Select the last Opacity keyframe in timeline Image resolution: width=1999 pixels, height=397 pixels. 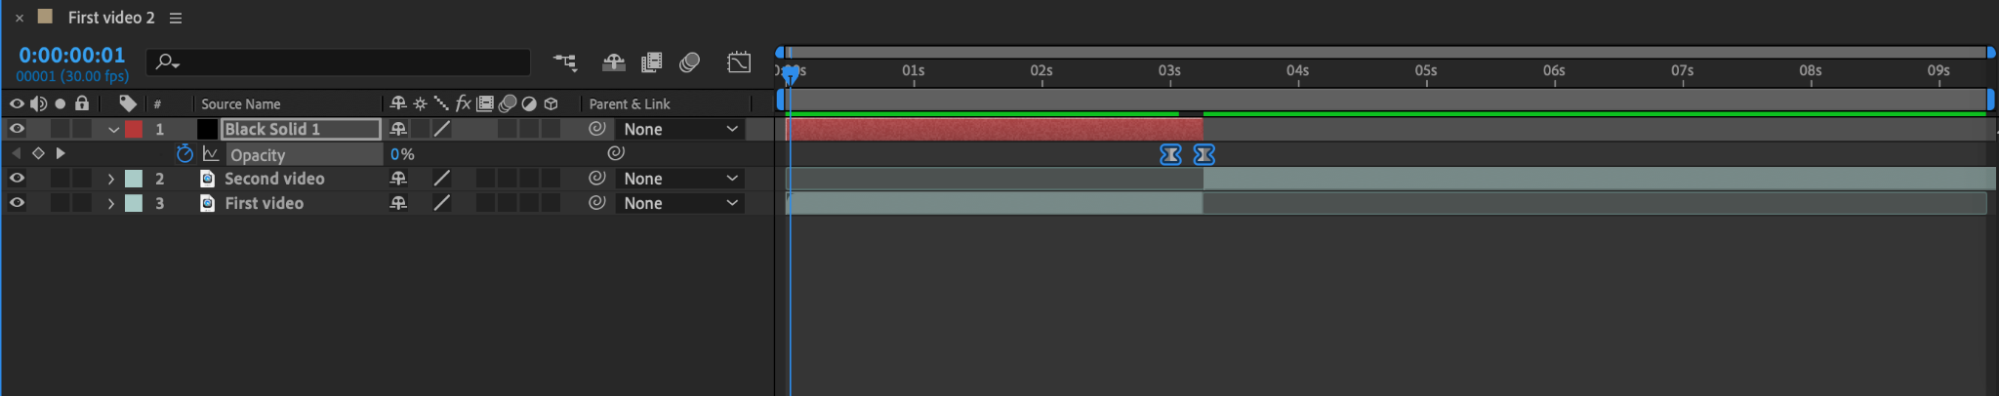pyautogui.click(x=1204, y=155)
